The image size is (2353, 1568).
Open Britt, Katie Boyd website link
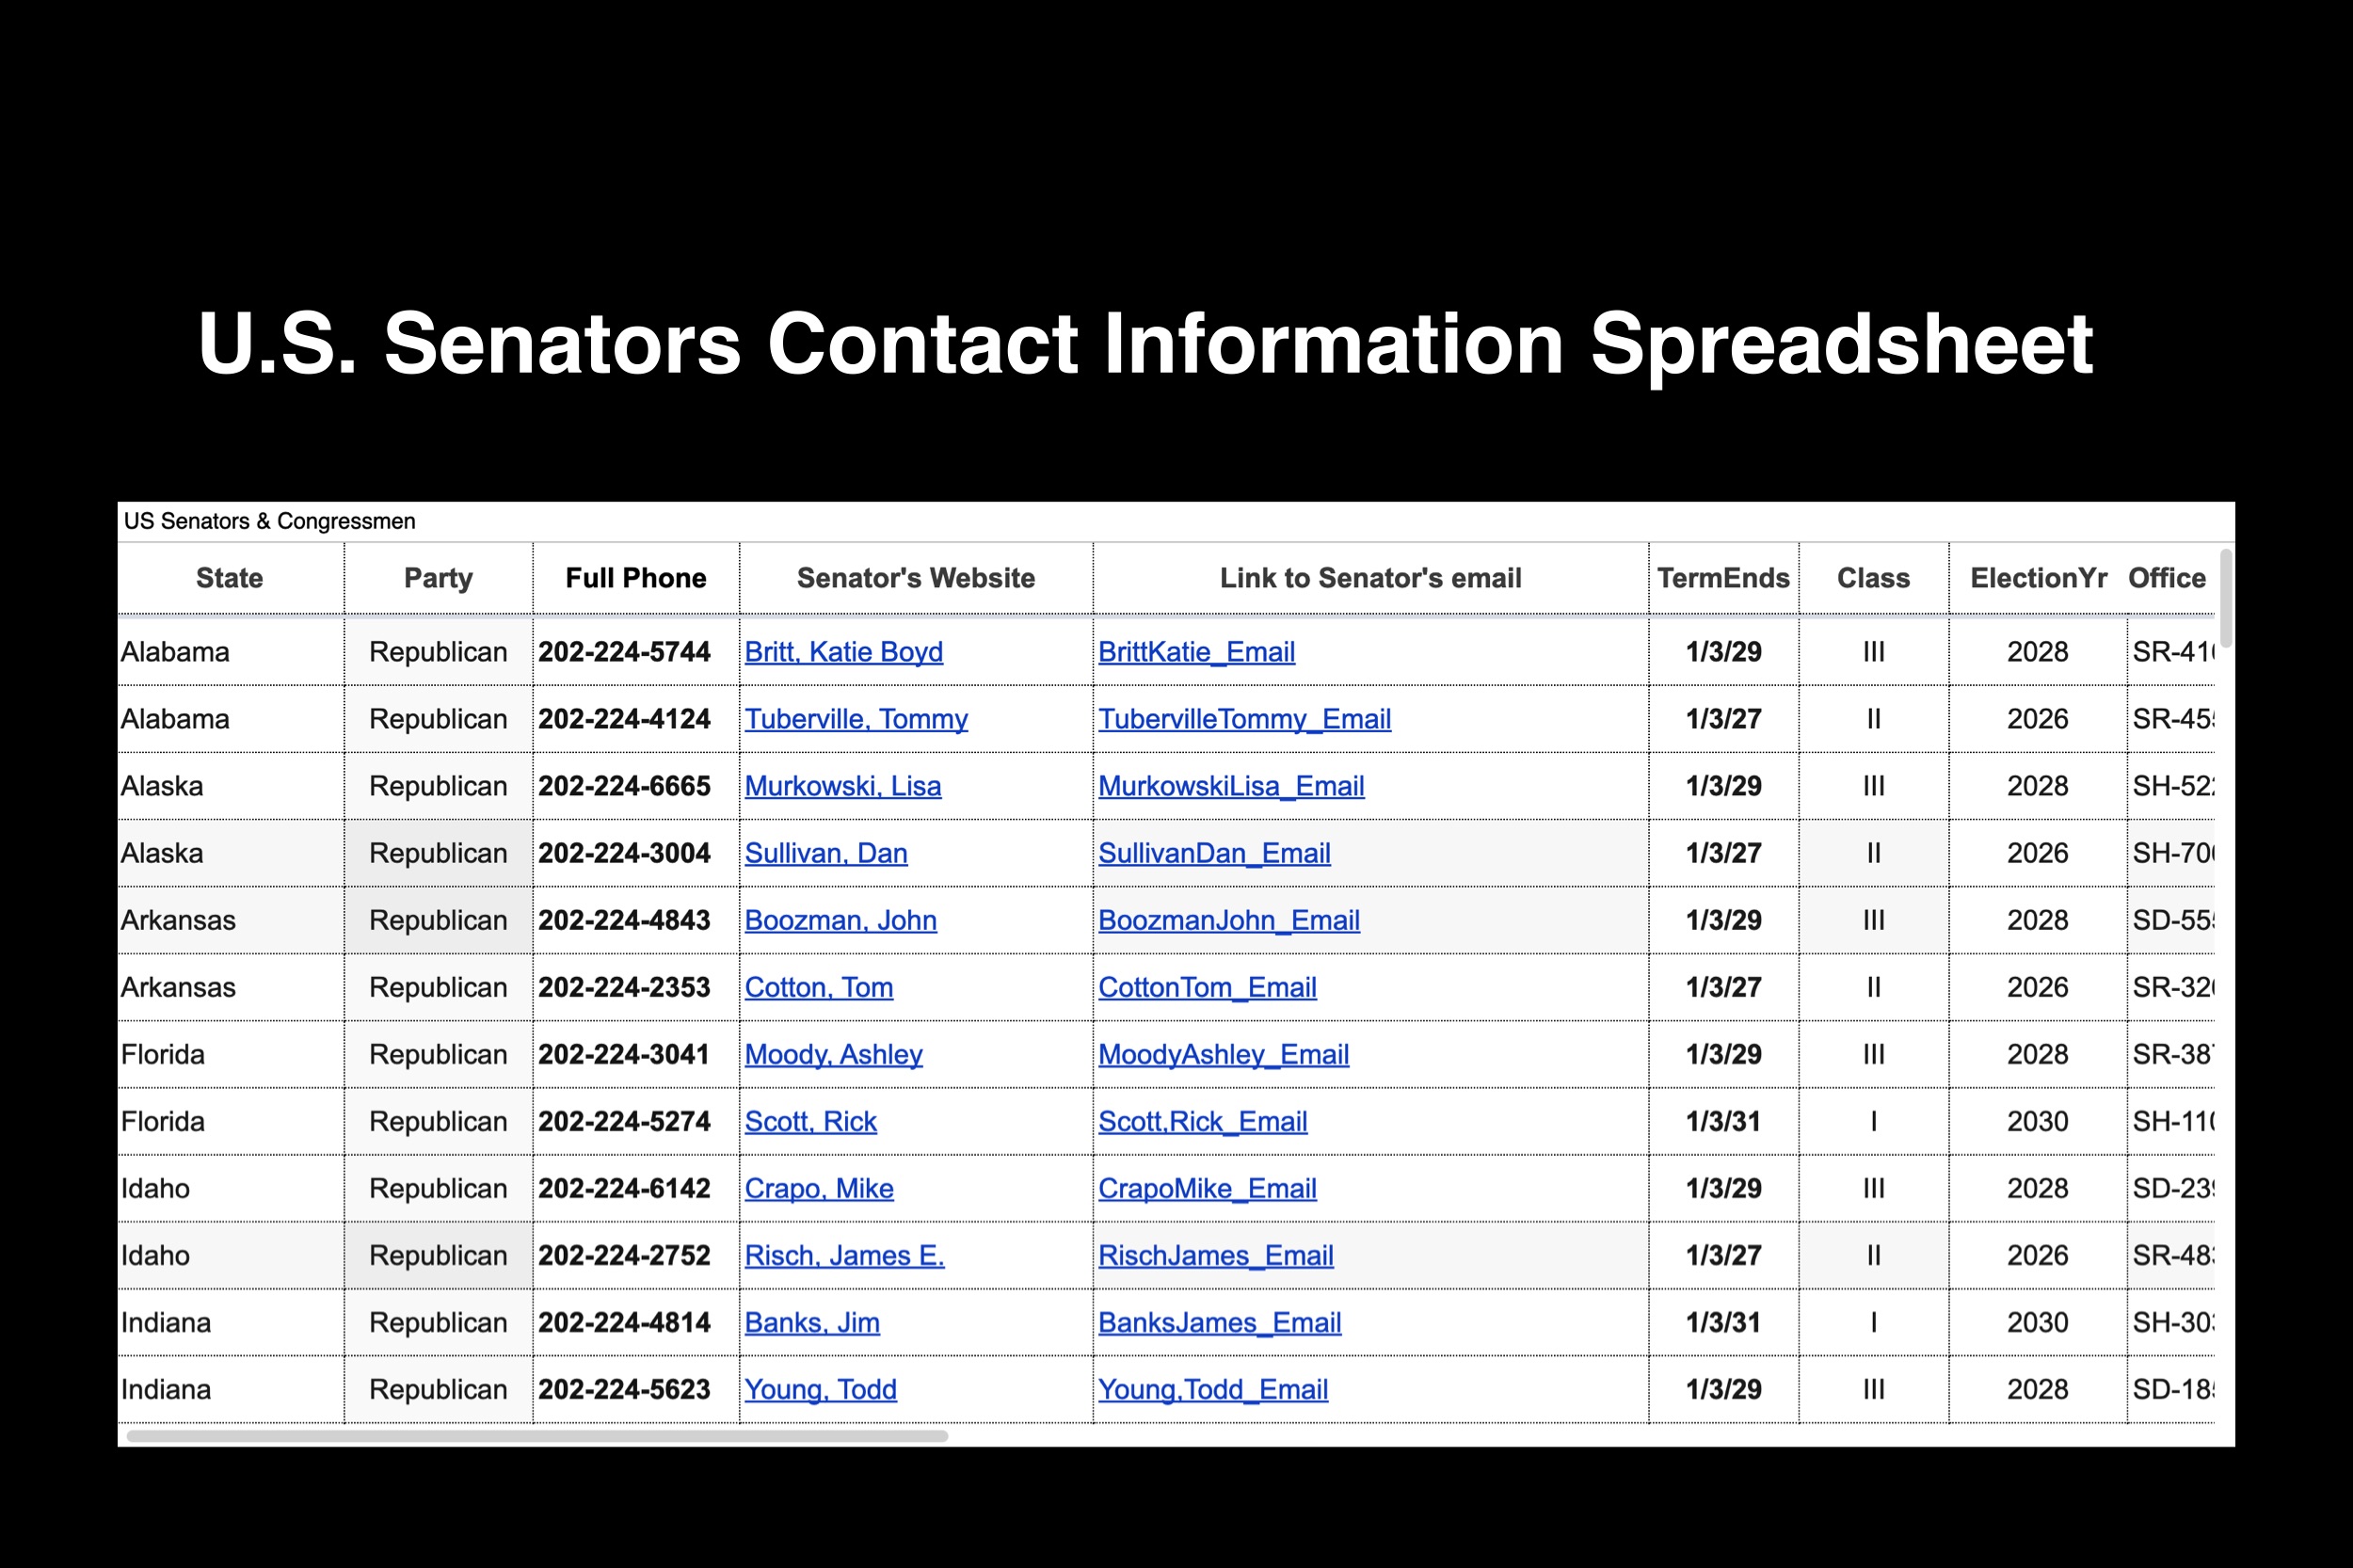(843, 652)
